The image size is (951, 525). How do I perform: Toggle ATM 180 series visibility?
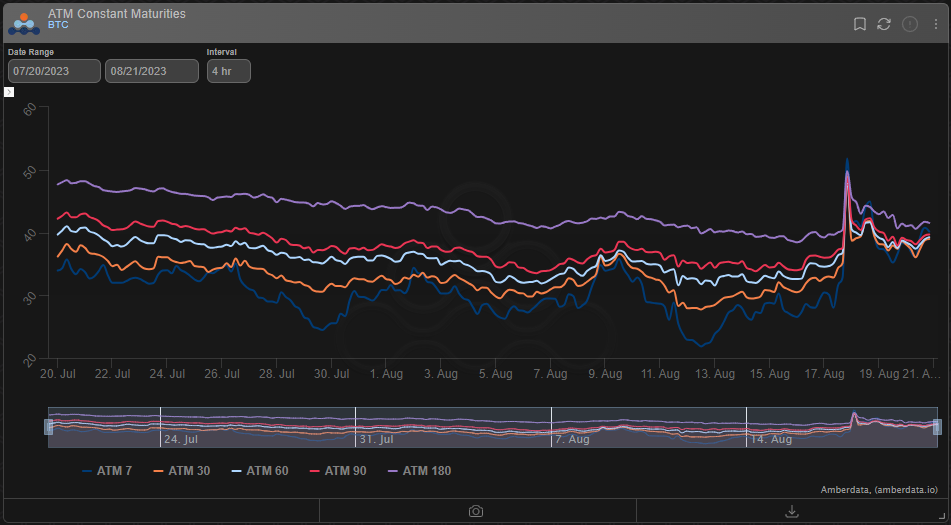pos(419,470)
